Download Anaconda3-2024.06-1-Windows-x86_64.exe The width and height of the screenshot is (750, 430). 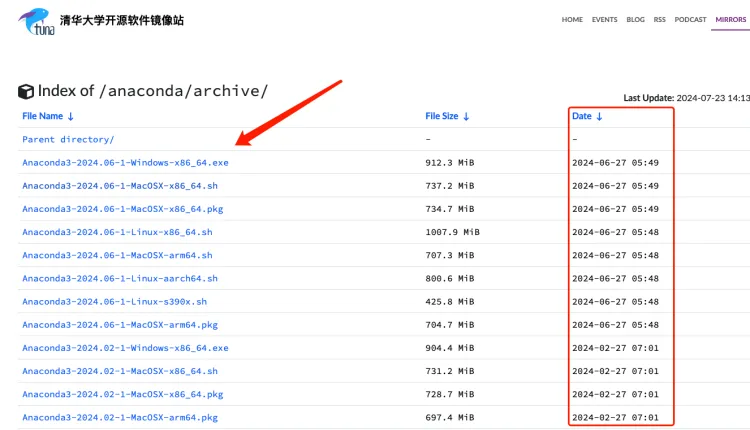click(125, 163)
